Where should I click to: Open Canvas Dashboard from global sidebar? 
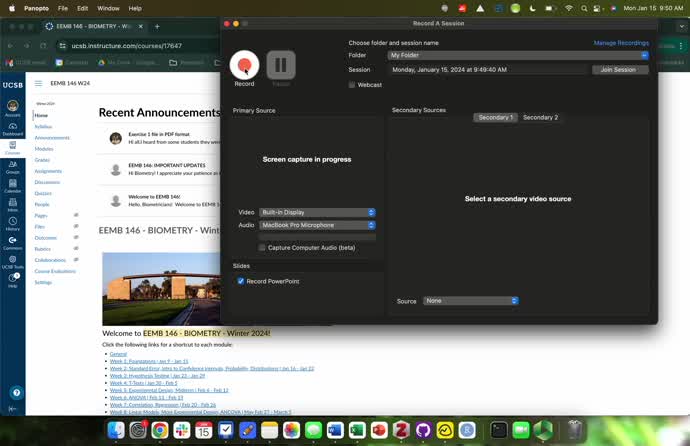pos(12,128)
